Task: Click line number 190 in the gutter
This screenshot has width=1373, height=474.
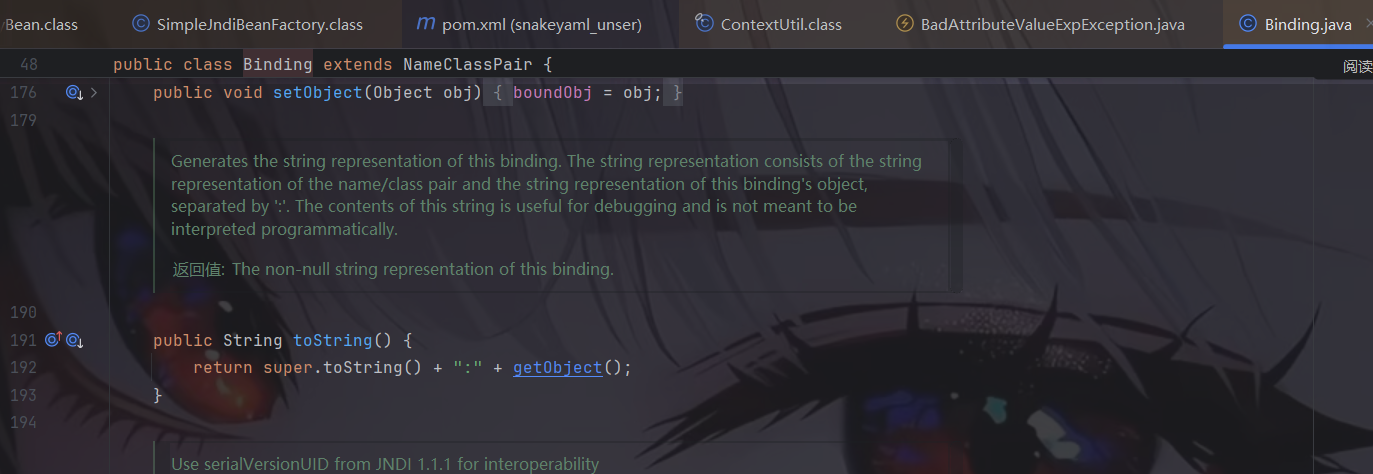Action: tap(22, 312)
